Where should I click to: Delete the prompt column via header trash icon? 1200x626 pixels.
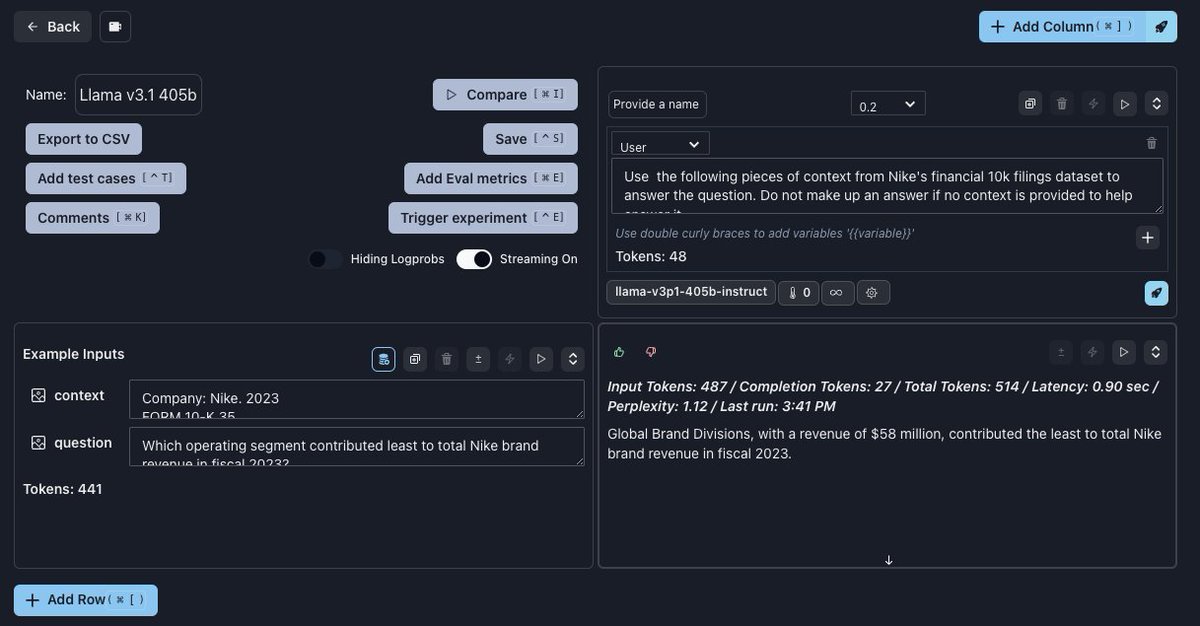(1062, 104)
